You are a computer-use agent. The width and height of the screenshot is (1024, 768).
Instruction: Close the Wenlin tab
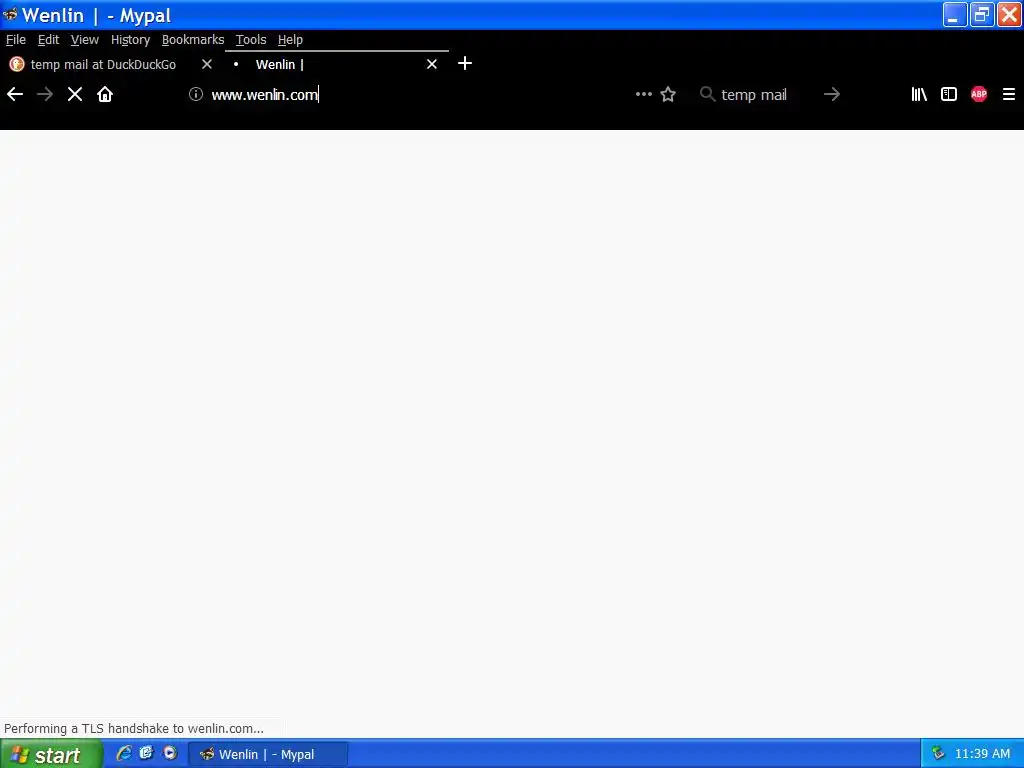(432, 64)
